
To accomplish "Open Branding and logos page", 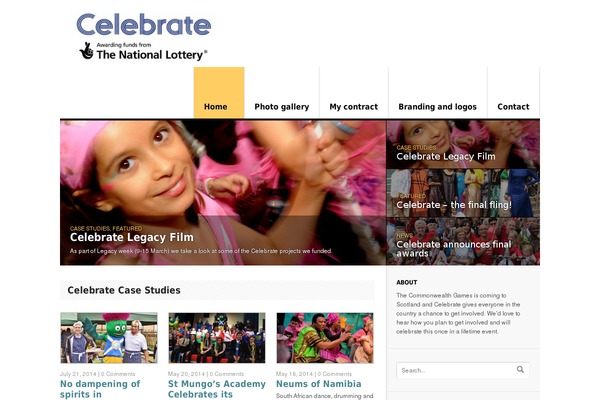I will click(437, 107).
